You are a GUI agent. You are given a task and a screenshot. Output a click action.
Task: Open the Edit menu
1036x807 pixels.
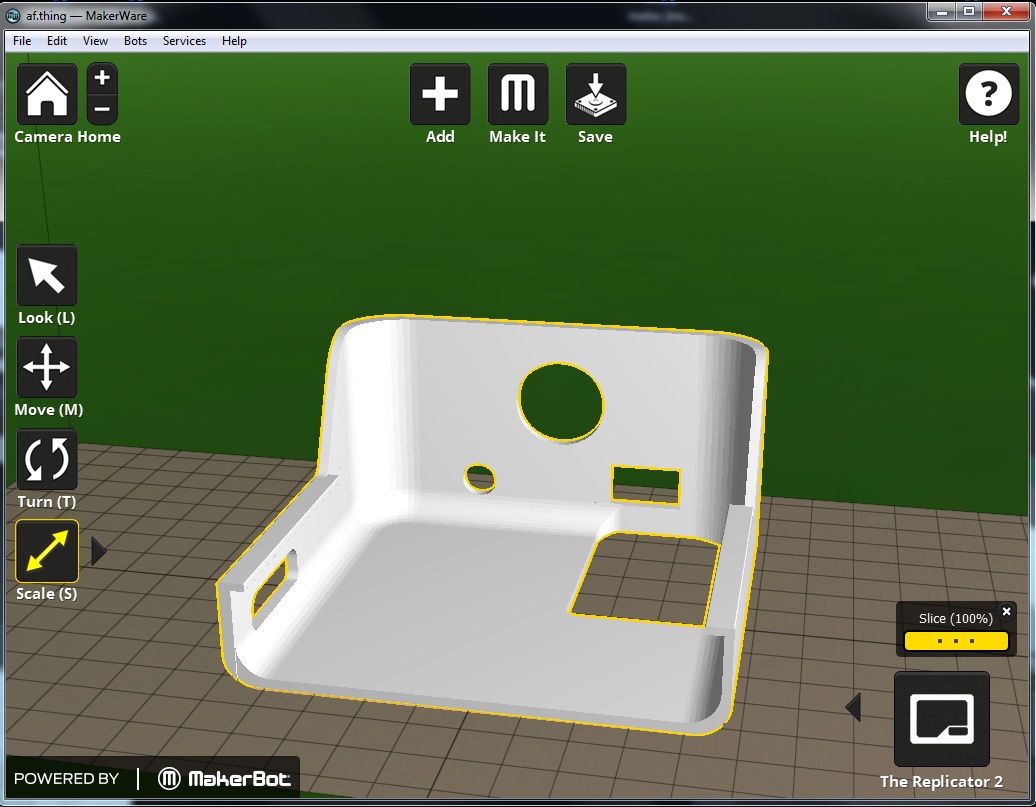coord(57,41)
